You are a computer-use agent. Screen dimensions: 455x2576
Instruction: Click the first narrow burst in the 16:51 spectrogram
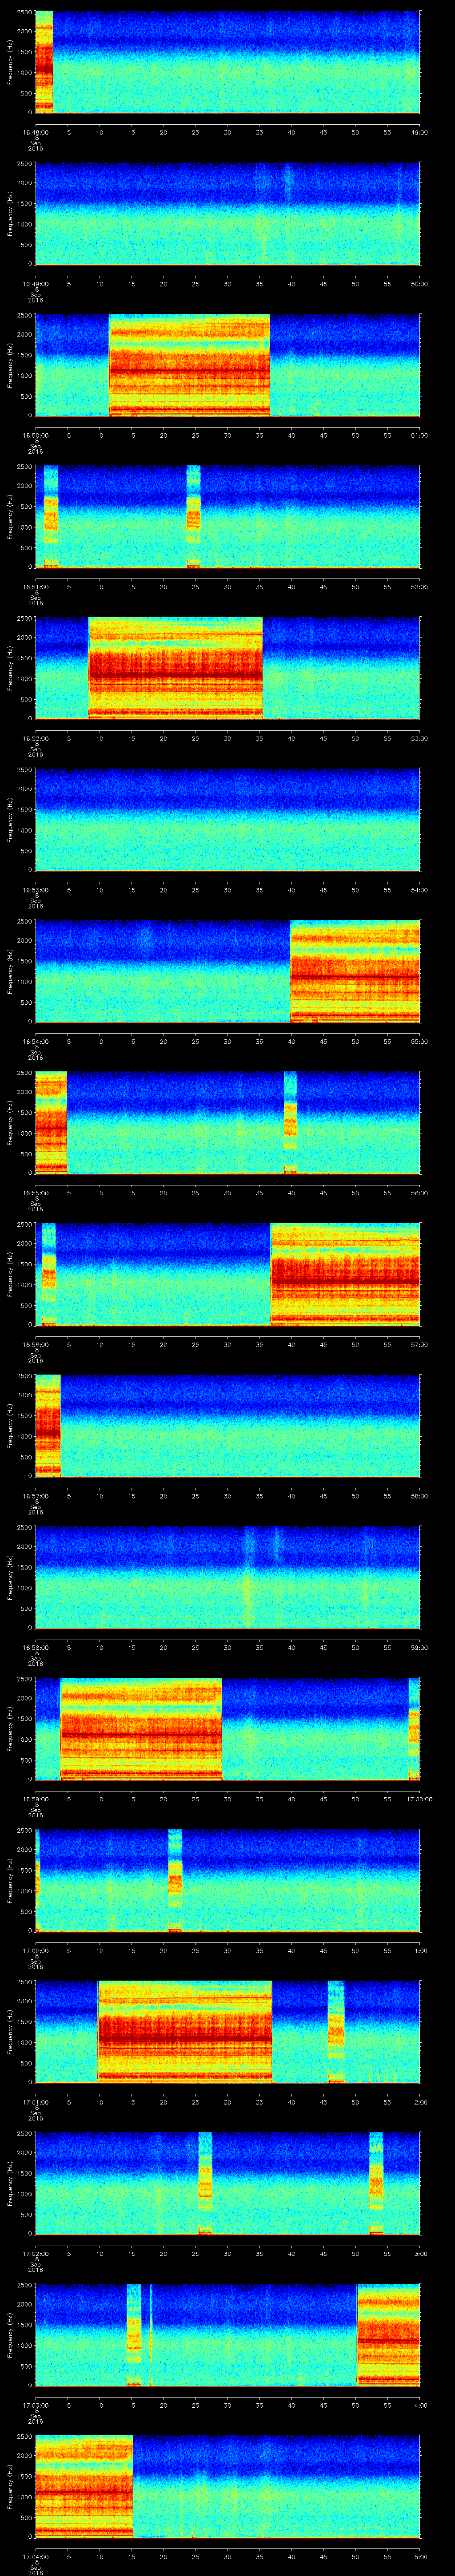[x=51, y=516]
